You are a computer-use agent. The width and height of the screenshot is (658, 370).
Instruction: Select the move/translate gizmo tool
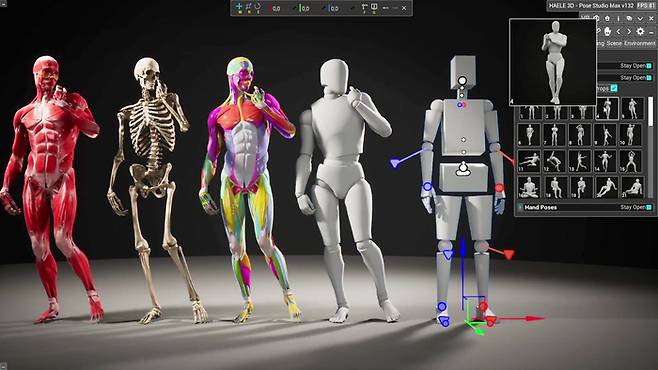point(239,7)
